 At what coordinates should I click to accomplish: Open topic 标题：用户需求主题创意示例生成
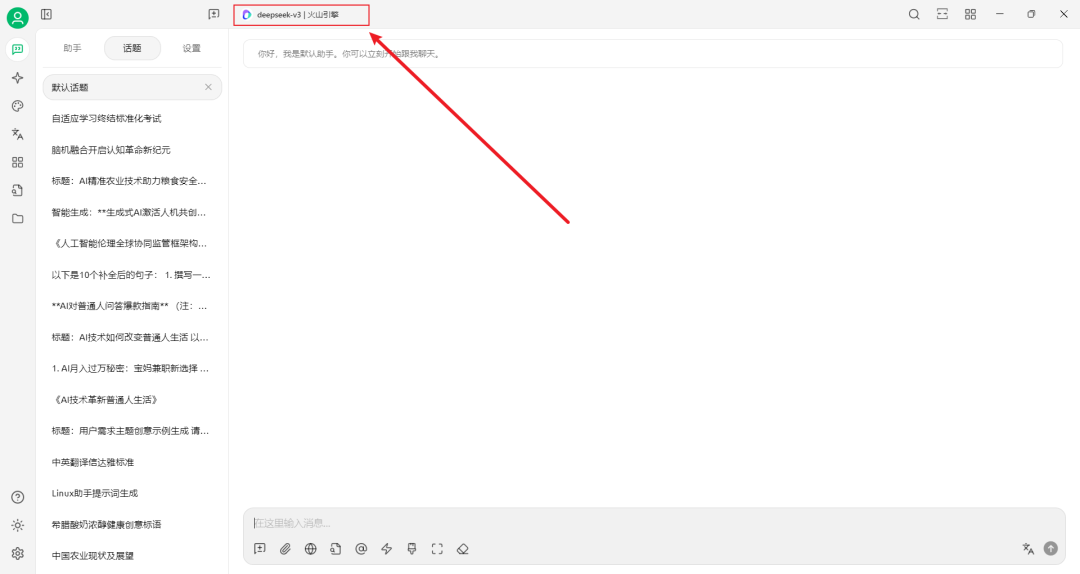coord(132,431)
